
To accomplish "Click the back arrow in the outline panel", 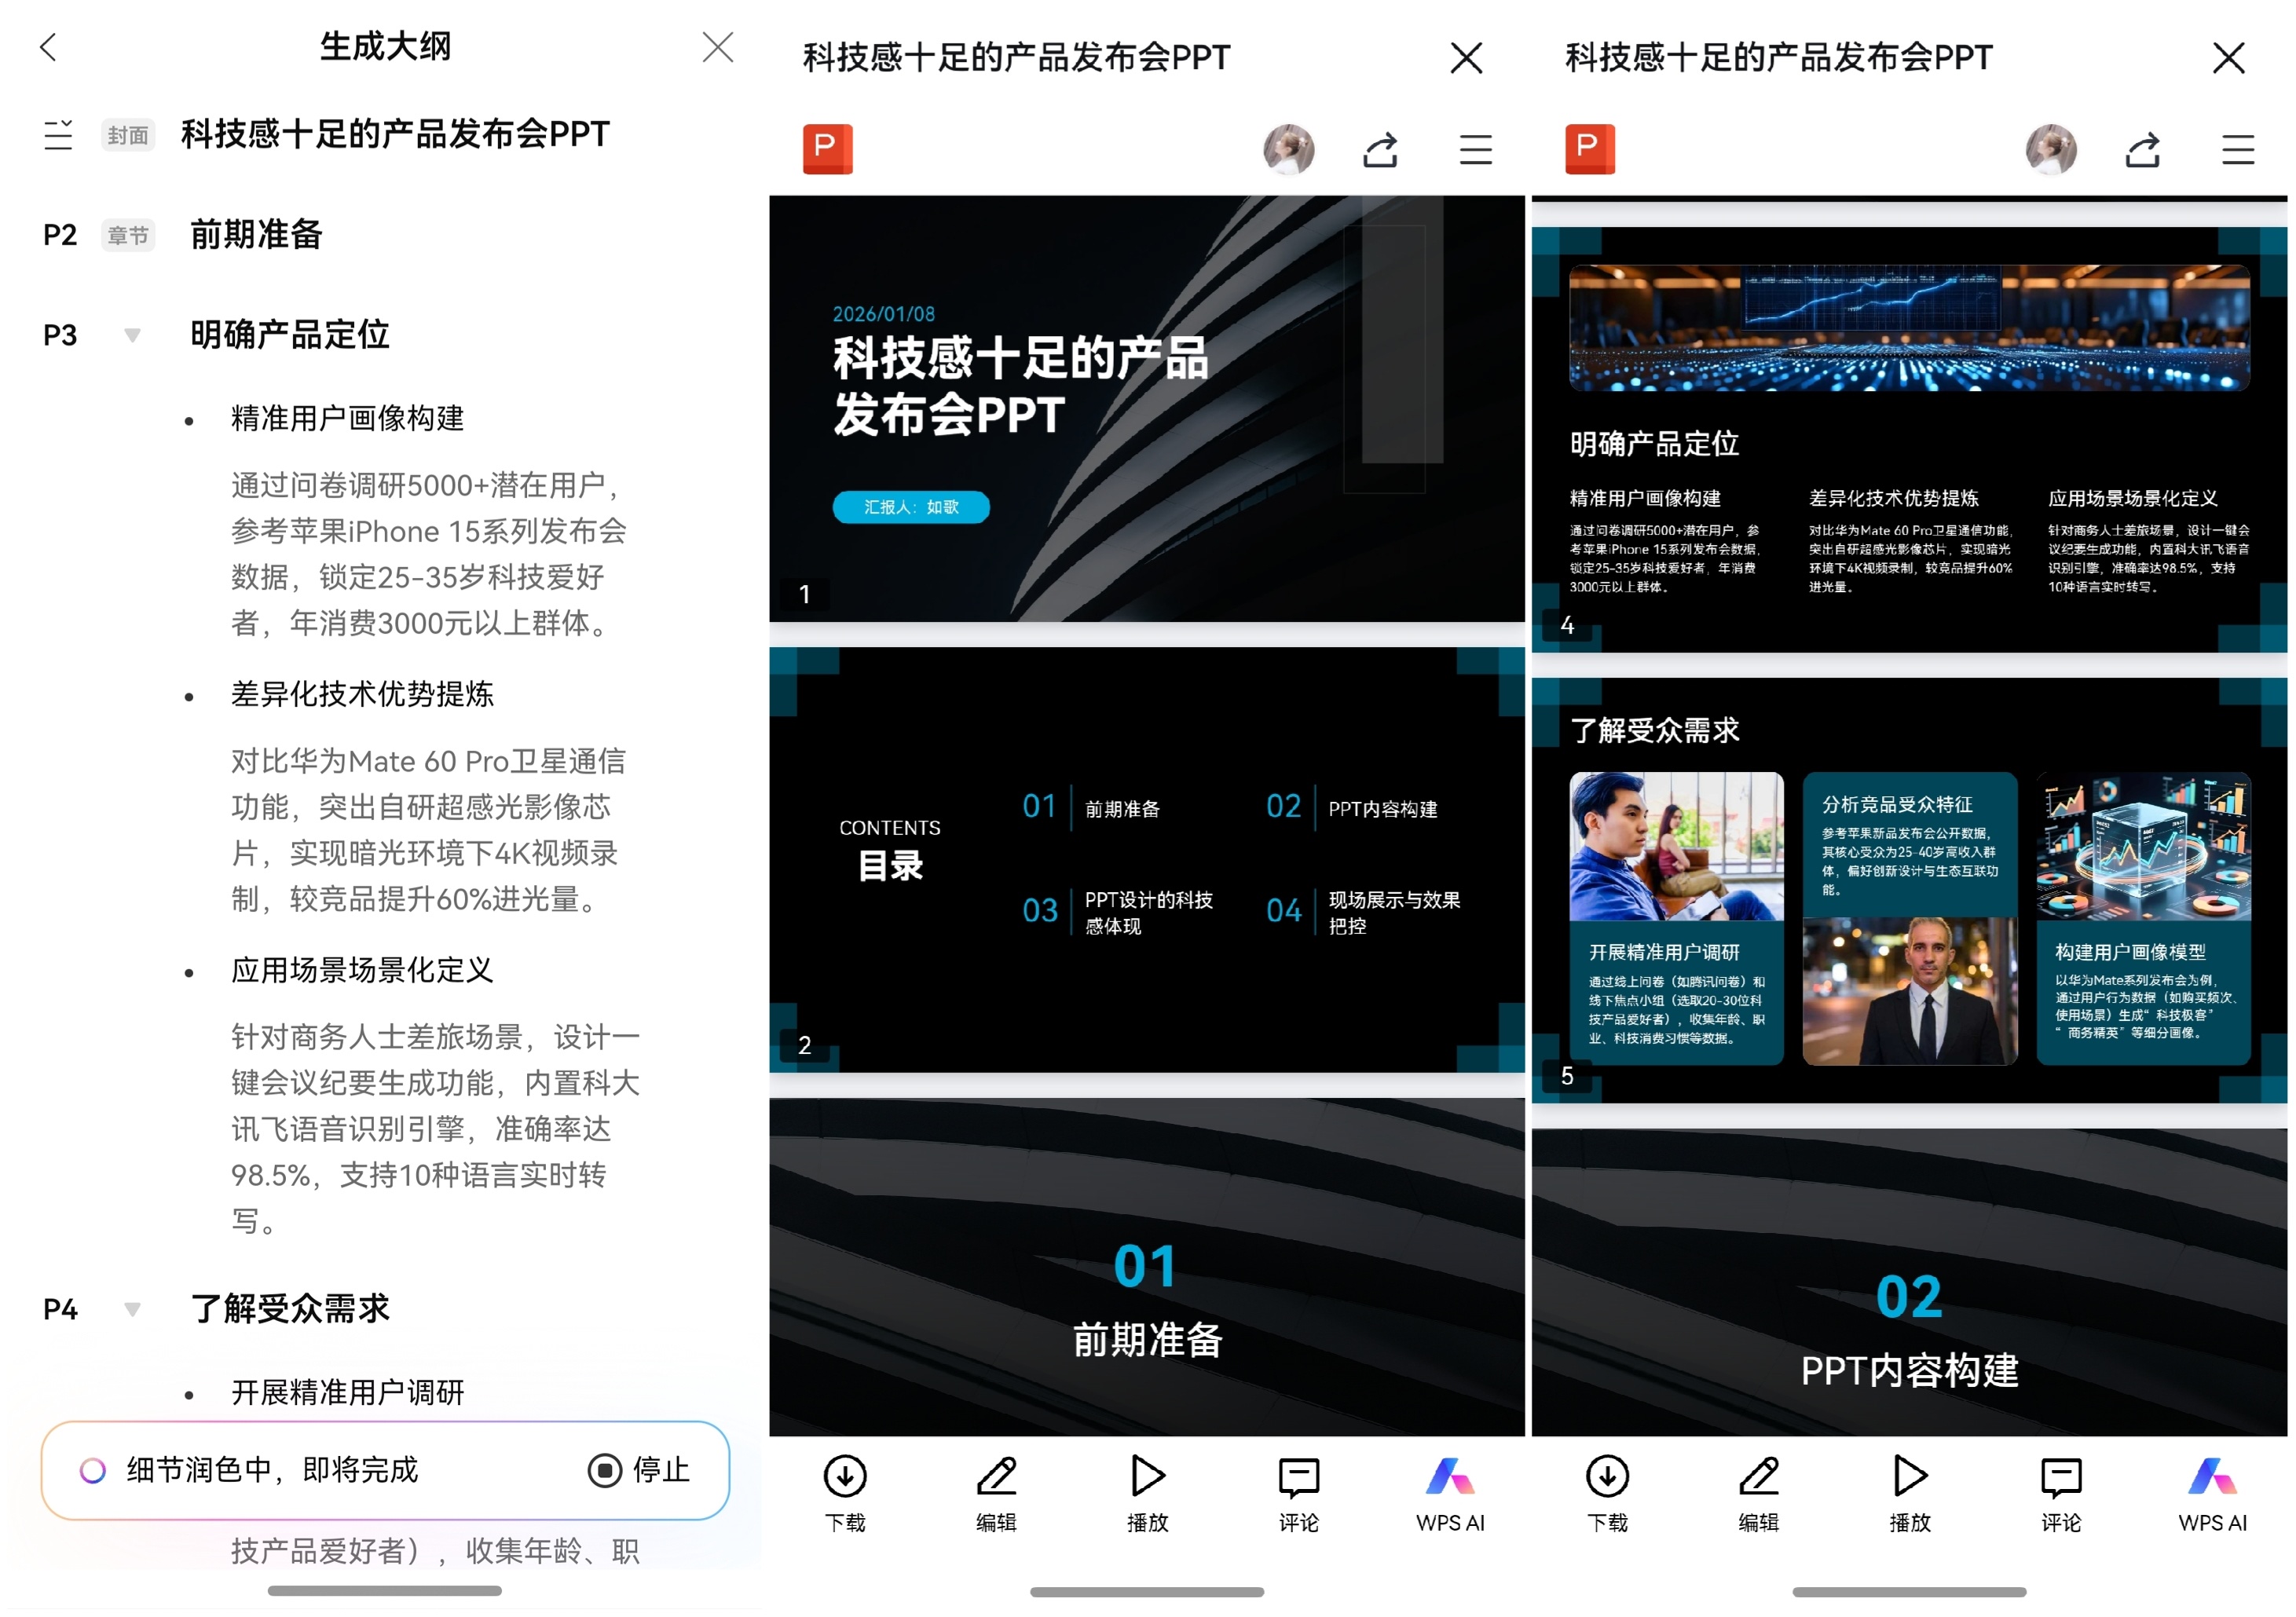I will coord(48,47).
